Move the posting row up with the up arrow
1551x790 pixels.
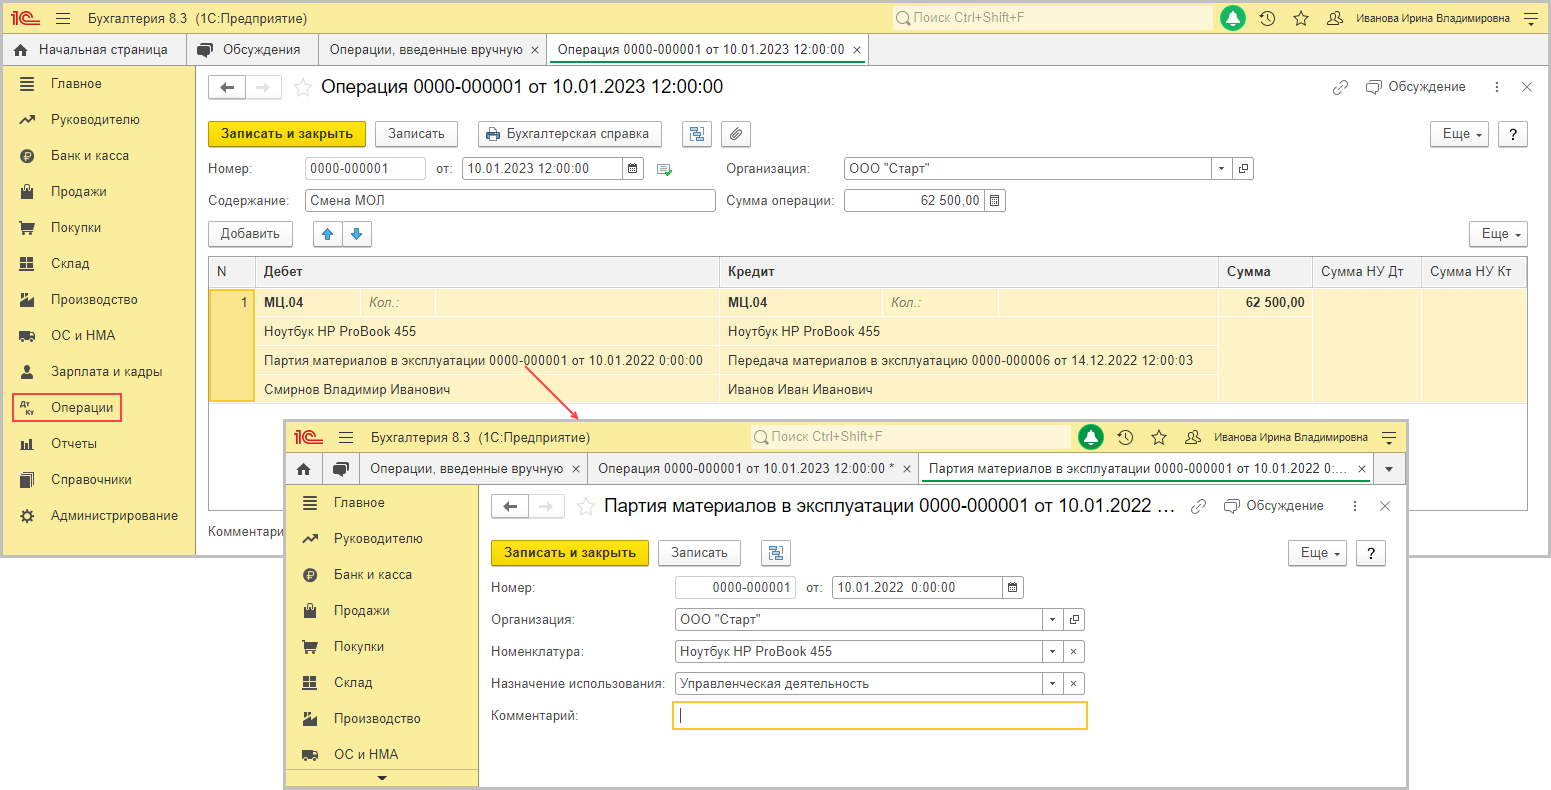[x=328, y=234]
